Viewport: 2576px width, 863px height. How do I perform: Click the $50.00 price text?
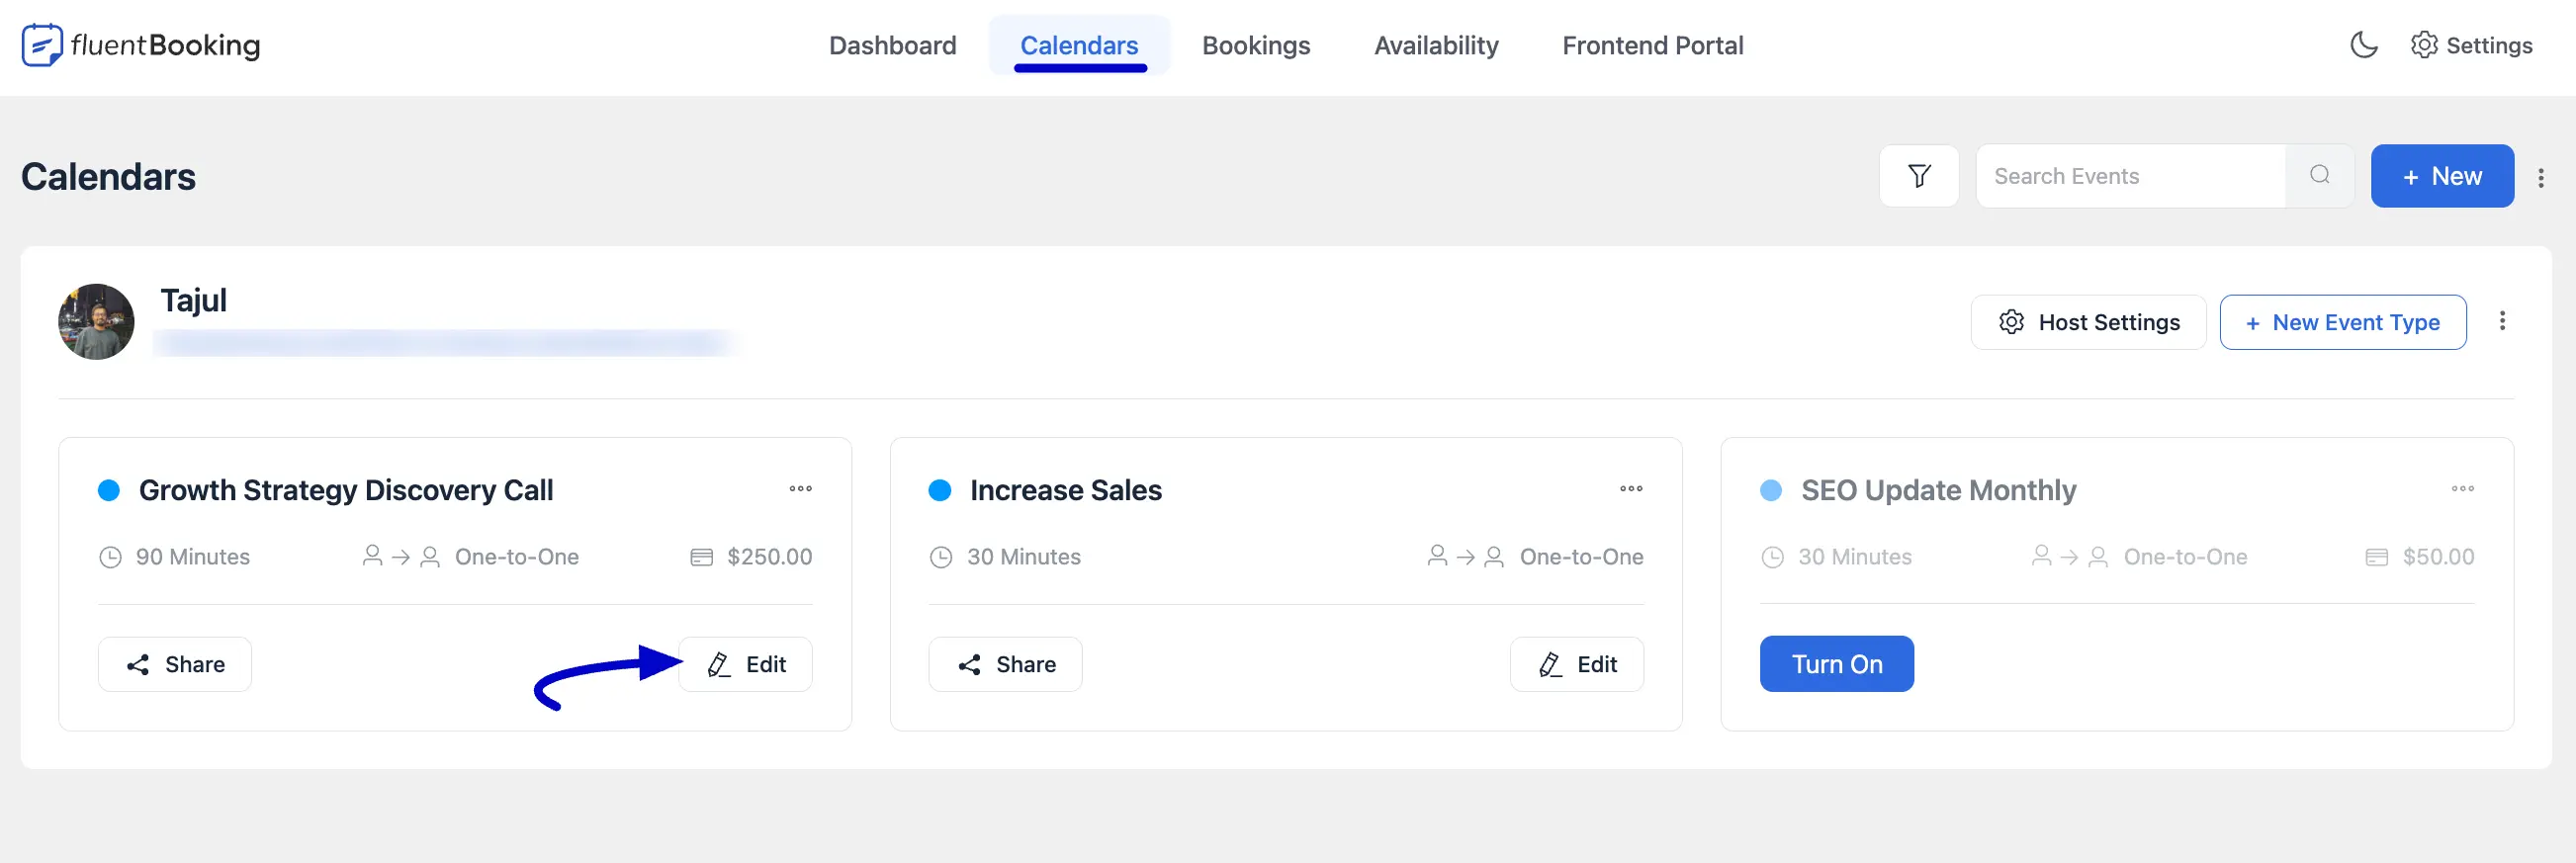tap(2437, 557)
